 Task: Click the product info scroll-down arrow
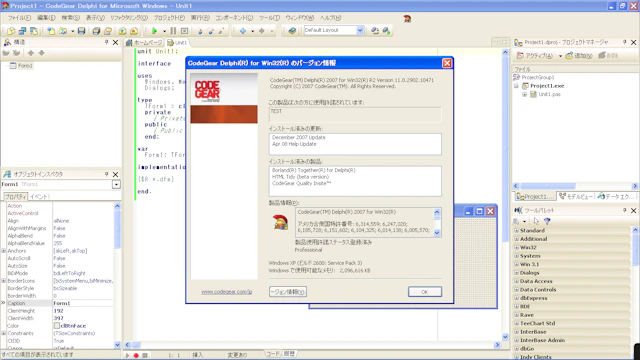pos(437,233)
